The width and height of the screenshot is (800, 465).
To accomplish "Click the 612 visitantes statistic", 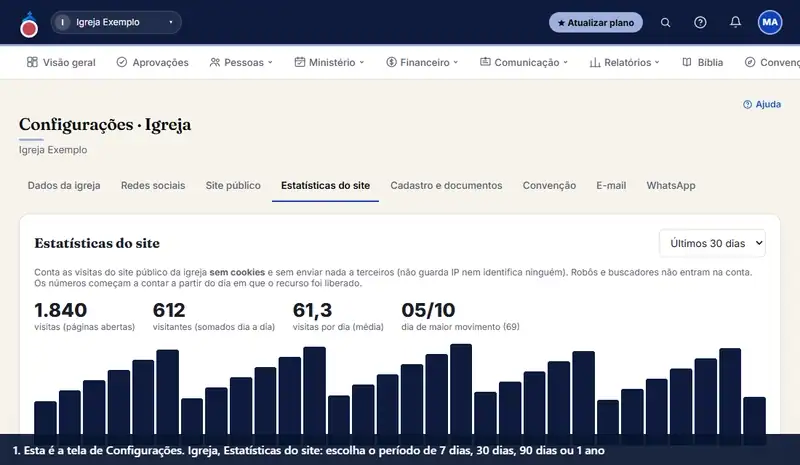I will tap(169, 310).
